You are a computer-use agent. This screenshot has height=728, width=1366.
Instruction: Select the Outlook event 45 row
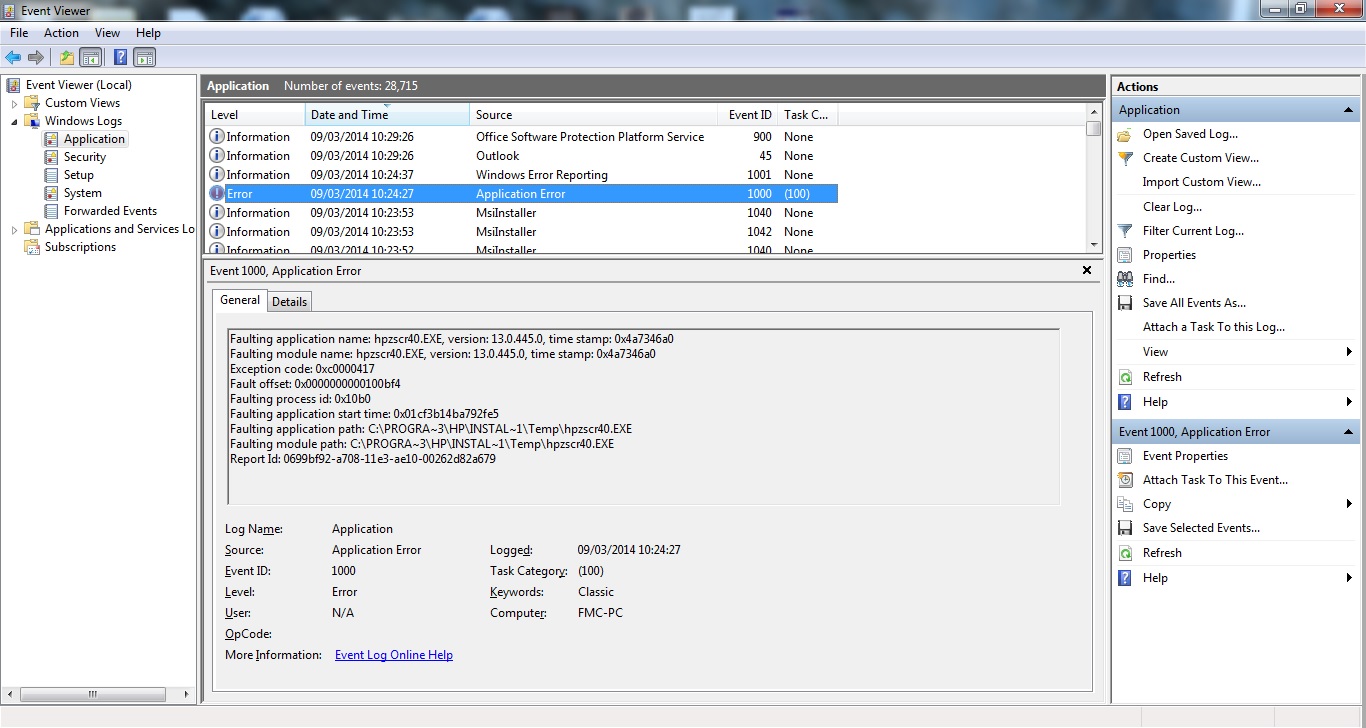[x=520, y=156]
